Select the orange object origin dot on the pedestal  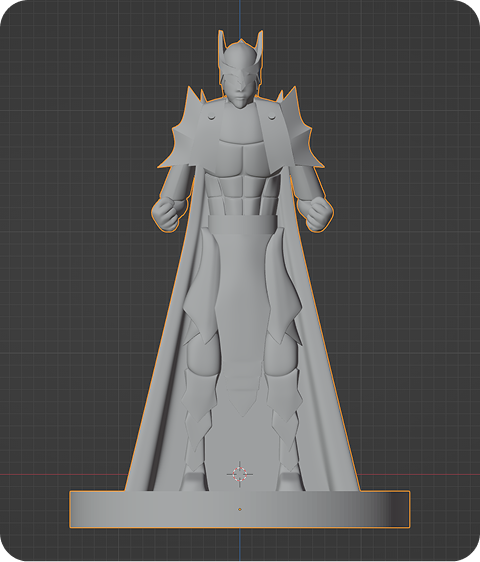pos(240,509)
